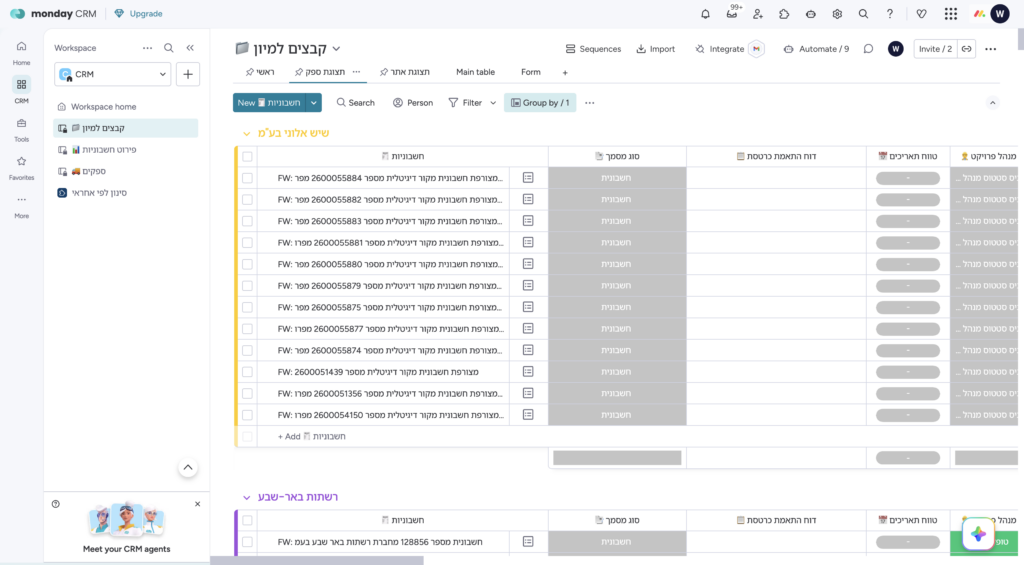Collapse the board header with the up chevron
Image resolution: width=1024 pixels, height=565 pixels.
(993, 103)
